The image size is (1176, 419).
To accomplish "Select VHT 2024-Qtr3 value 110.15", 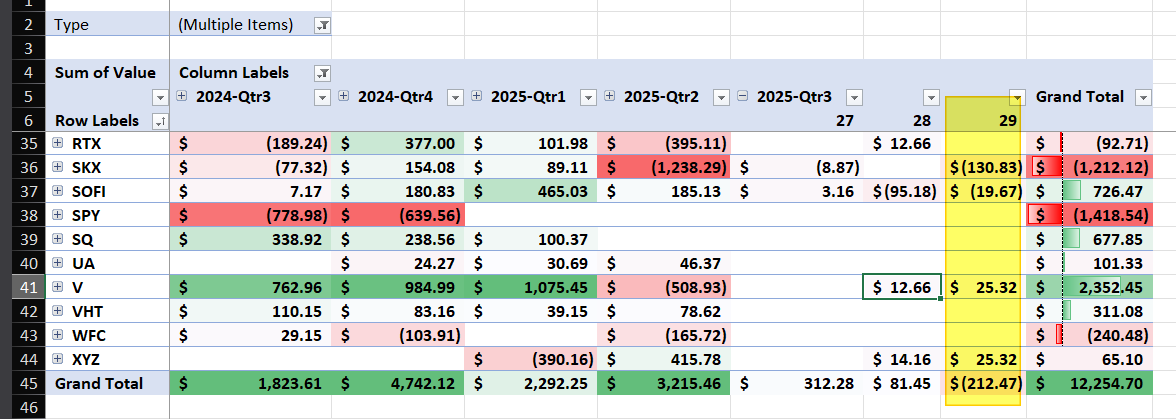I will 250,311.
